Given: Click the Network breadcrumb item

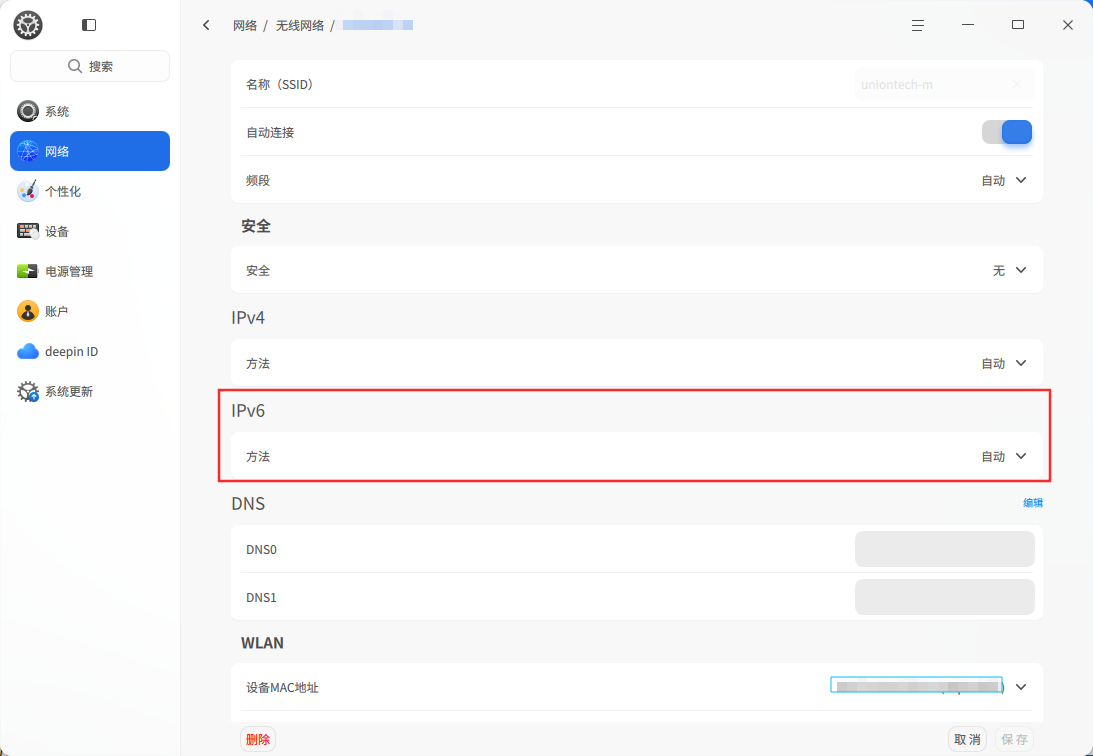Looking at the screenshot, I should coord(245,26).
